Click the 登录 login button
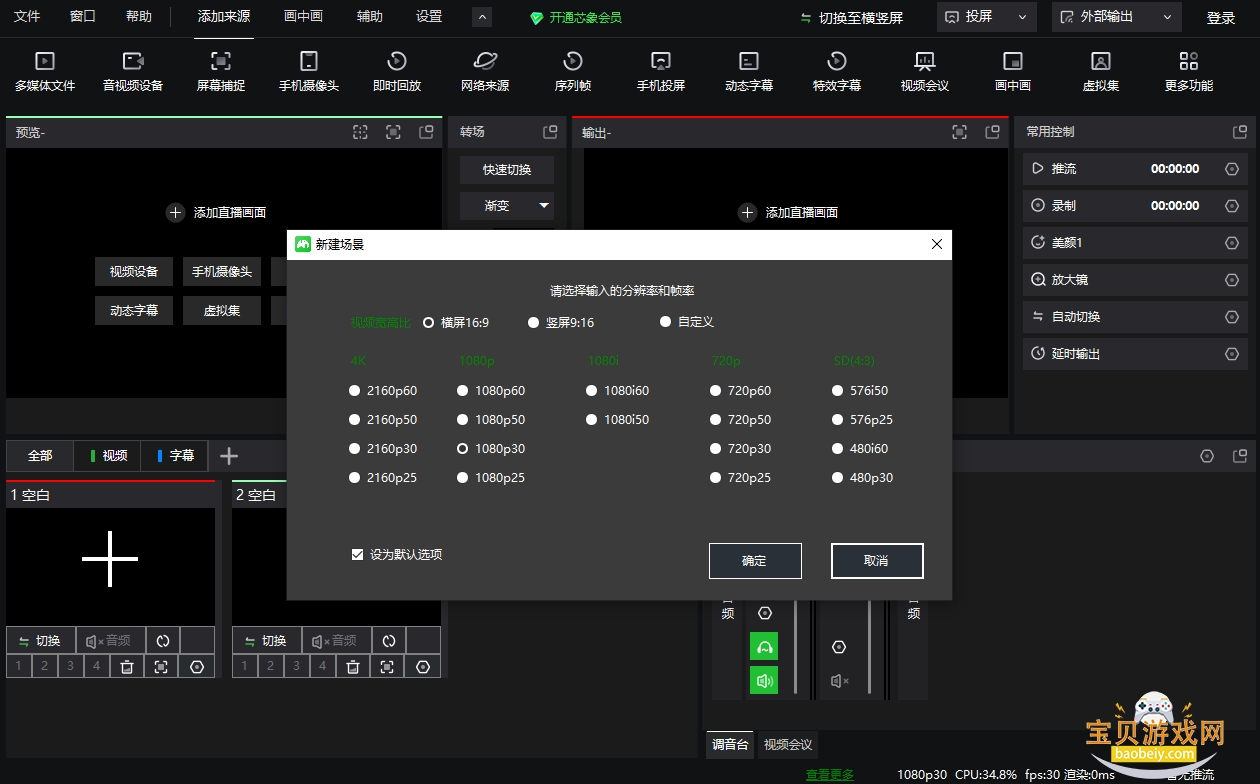 pyautogui.click(x=1221, y=18)
